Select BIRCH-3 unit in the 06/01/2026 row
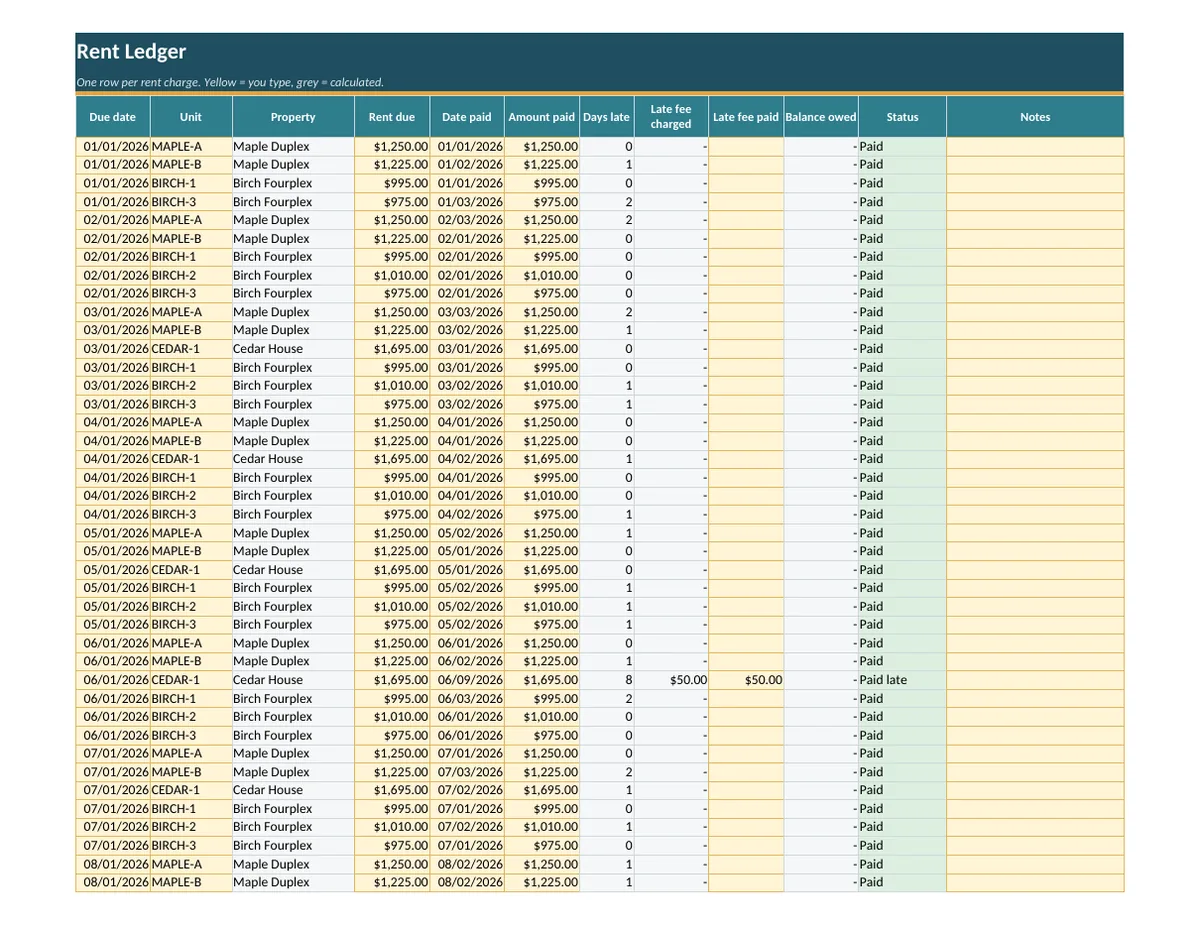This screenshot has height=927, width=1200. 191,735
